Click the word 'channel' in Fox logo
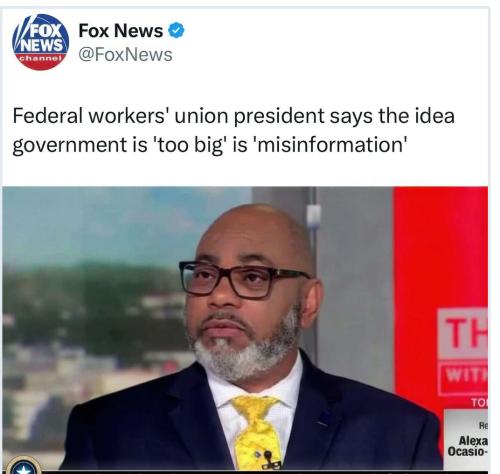 41,58
